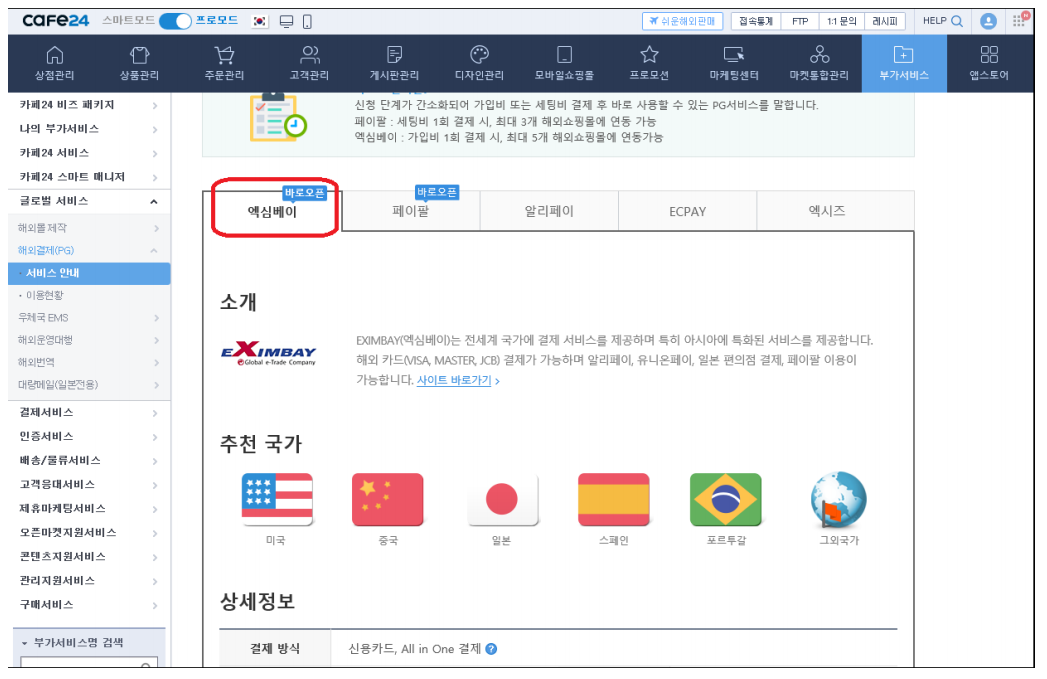Image resolution: width=1047 pixels, height=679 pixels.
Task: Select 서비스 안내 in the sidebar
Action: tap(89, 273)
